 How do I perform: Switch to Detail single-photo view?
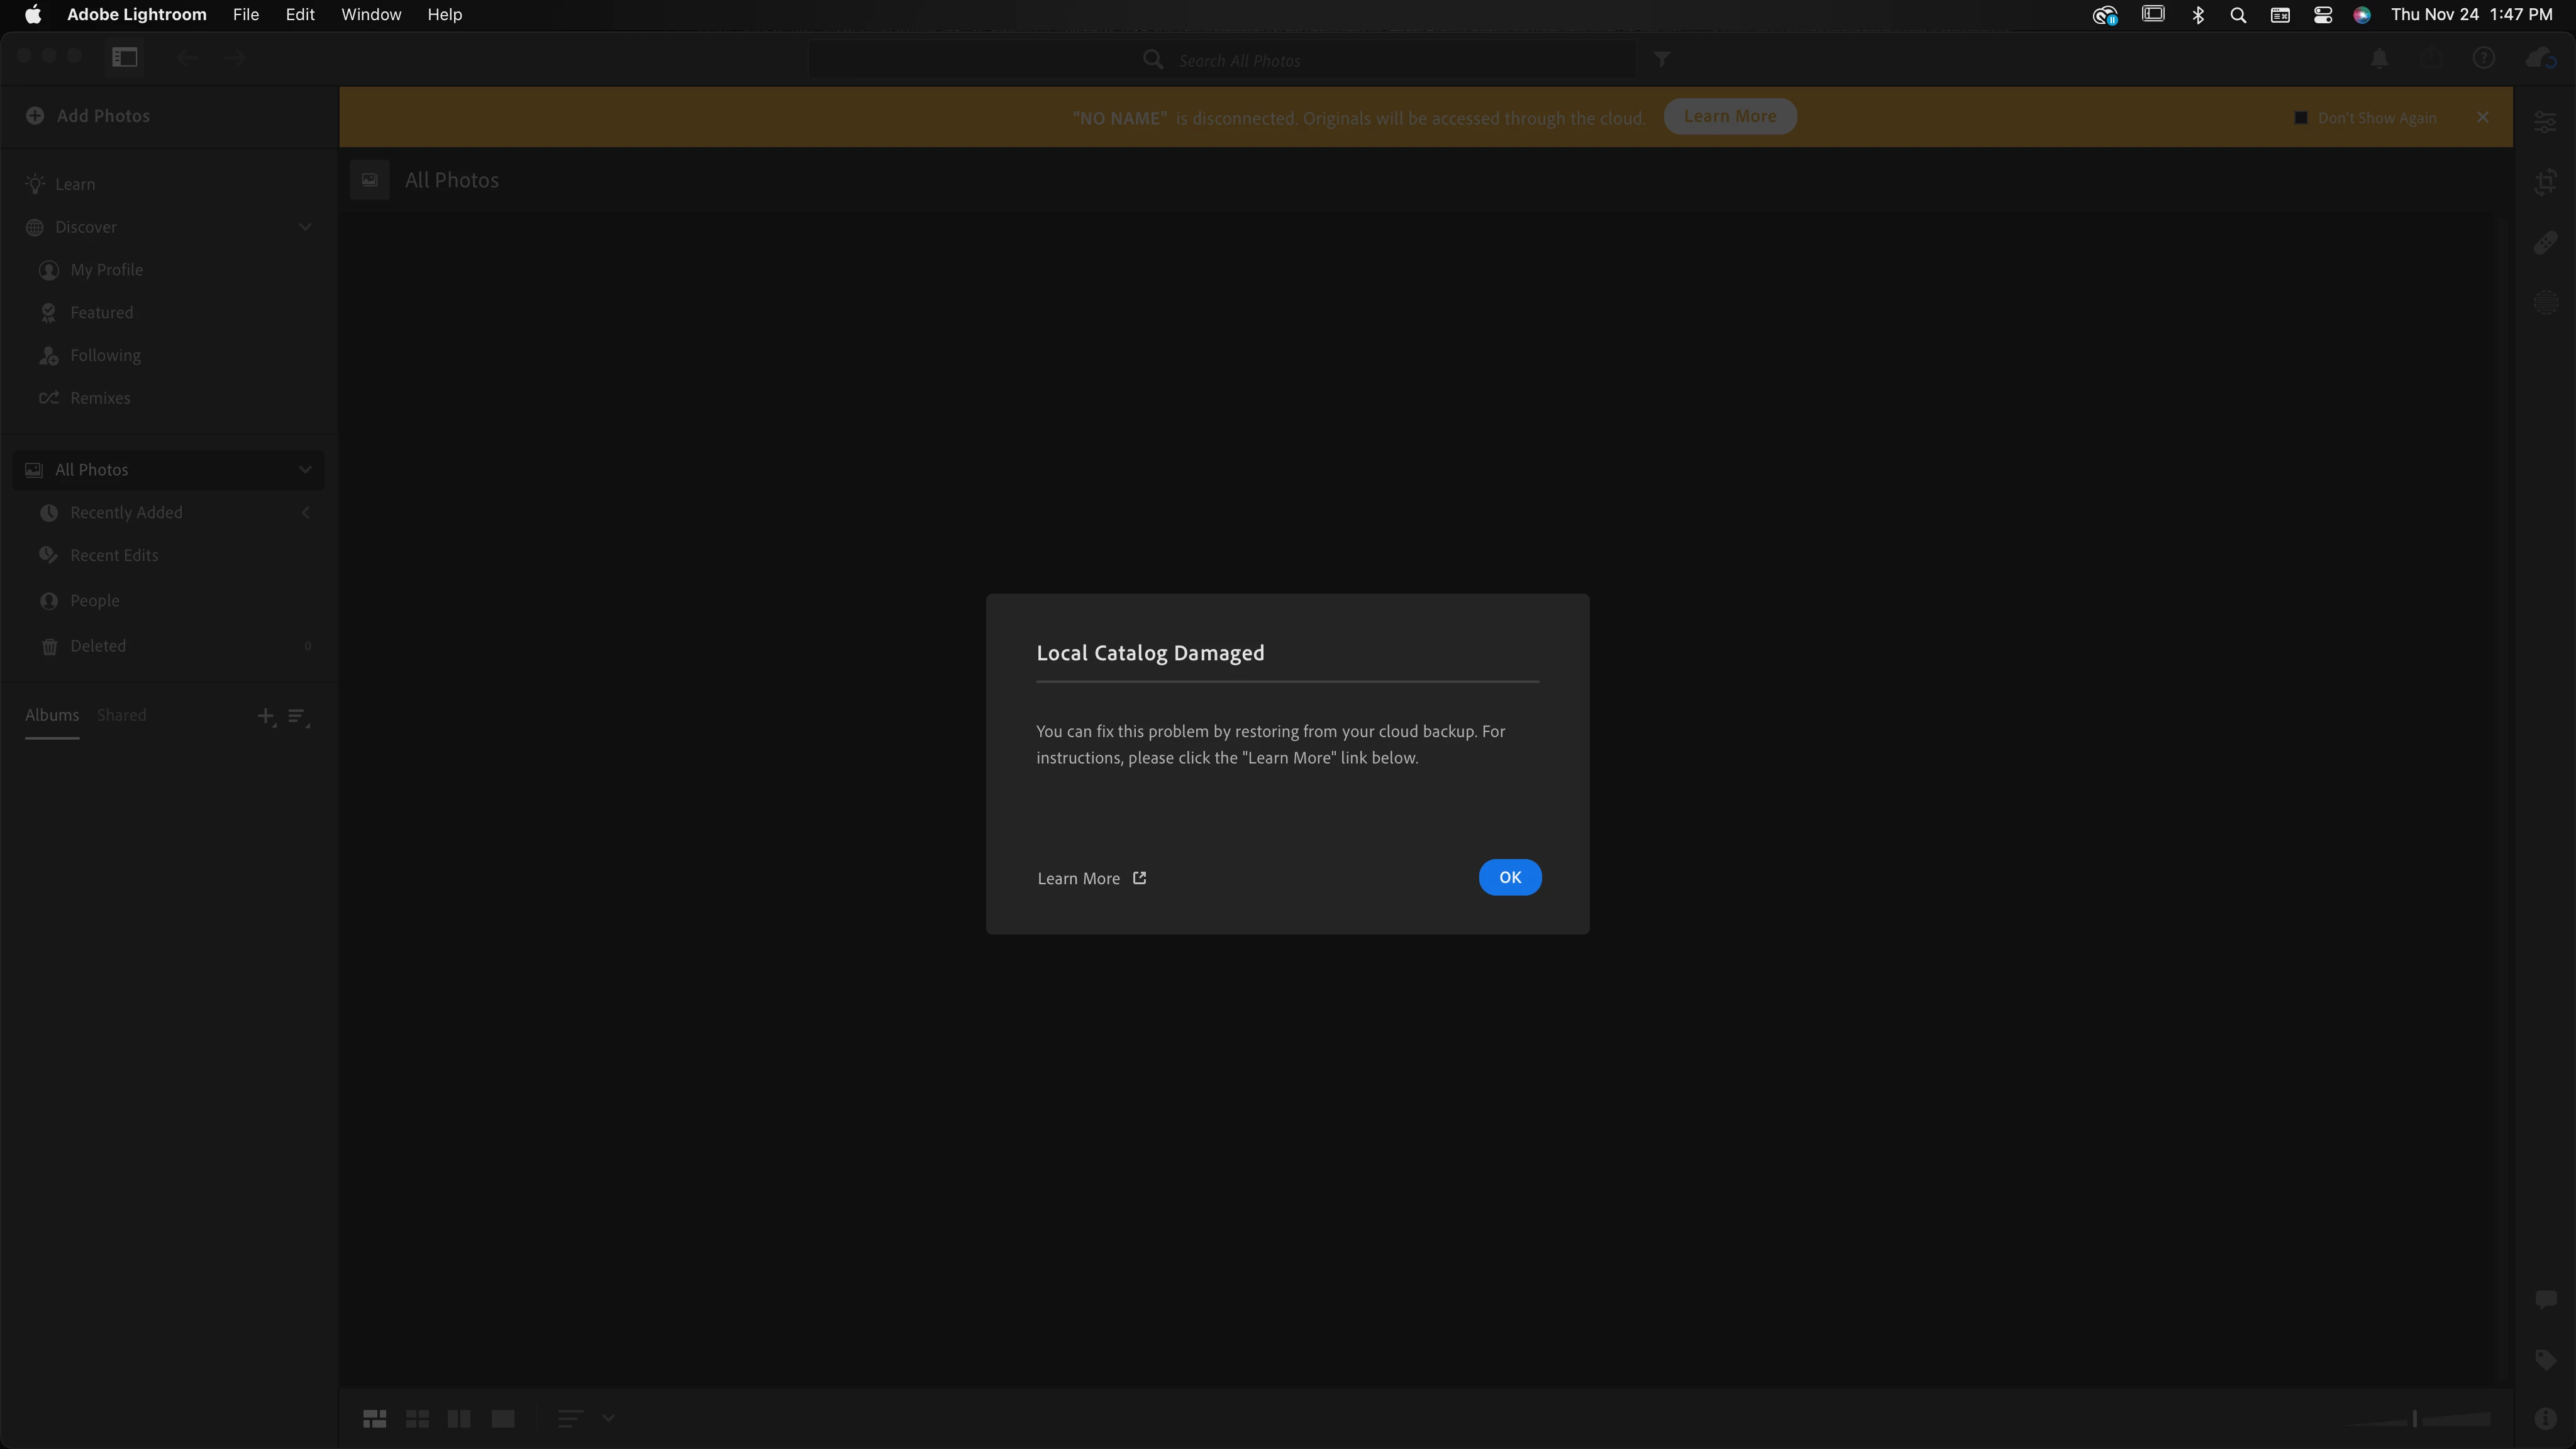click(503, 1418)
